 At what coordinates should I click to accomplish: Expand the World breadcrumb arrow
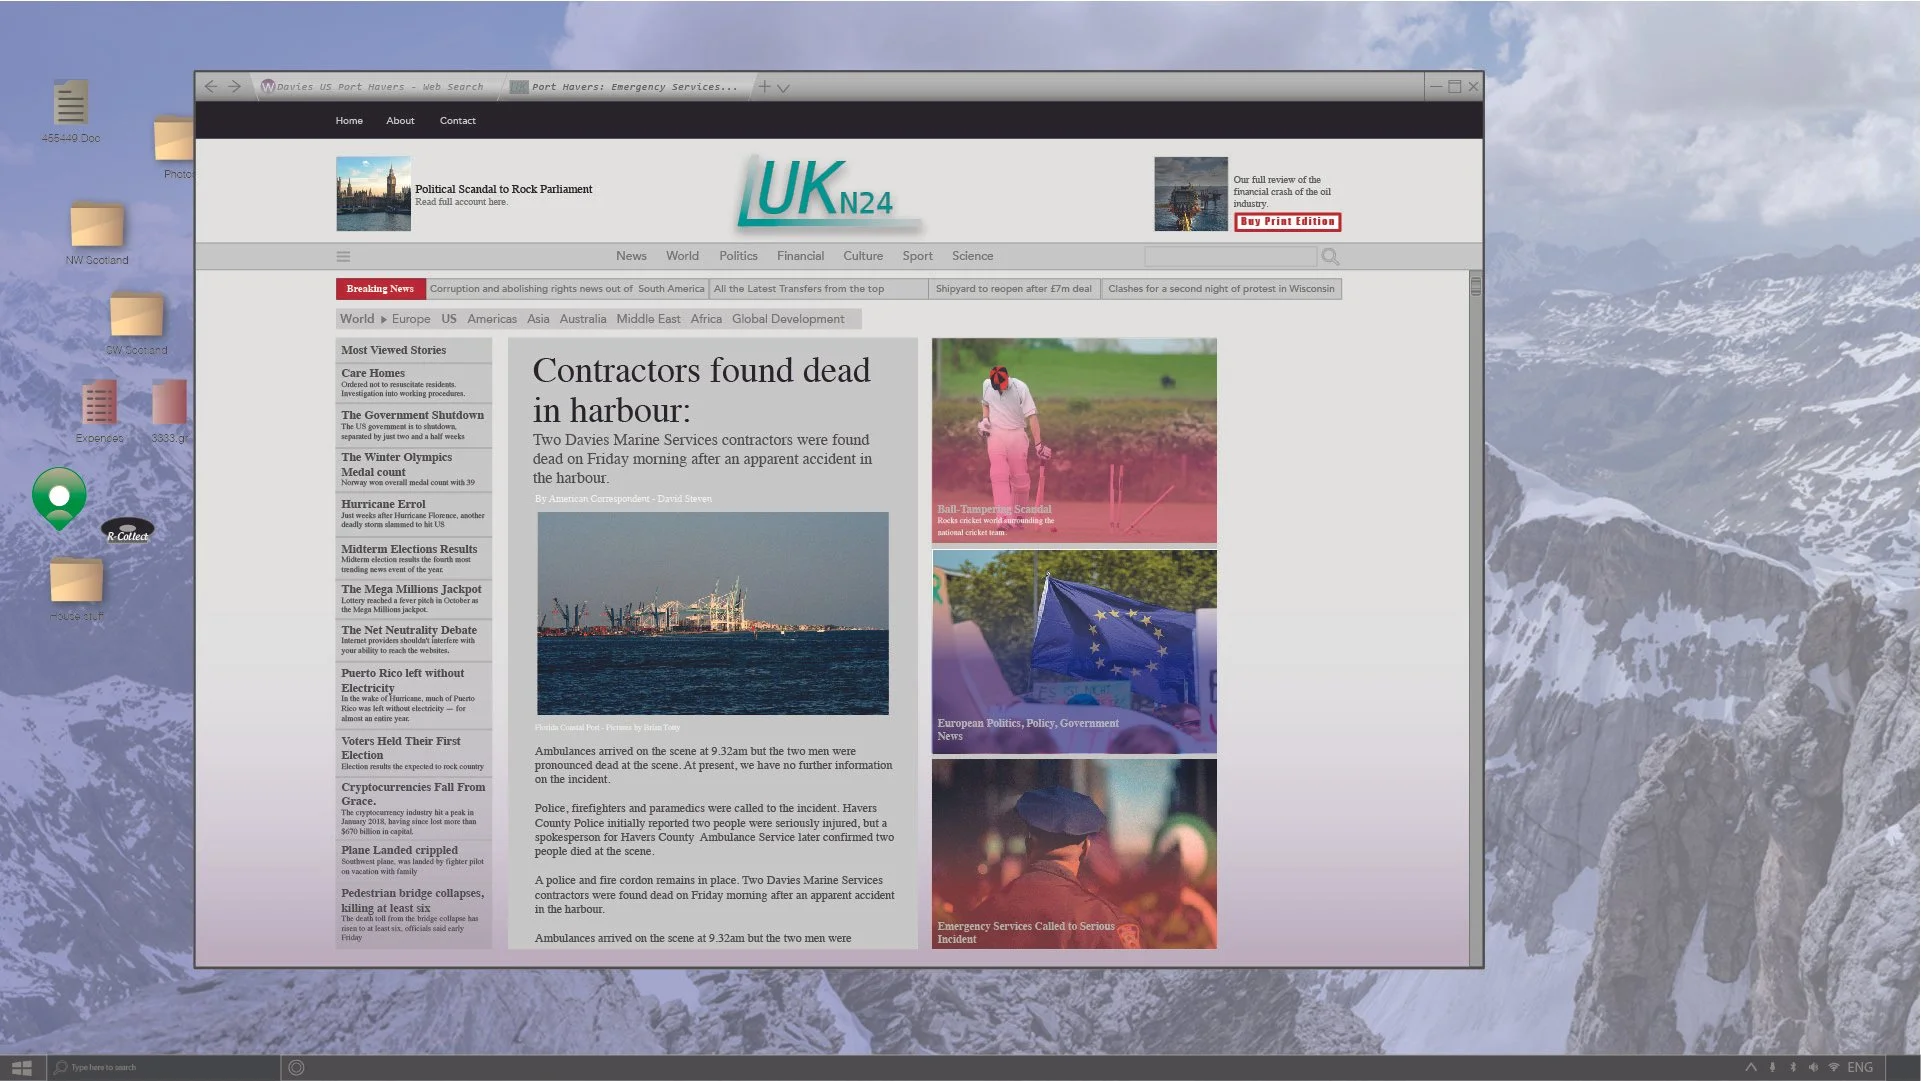383,320
